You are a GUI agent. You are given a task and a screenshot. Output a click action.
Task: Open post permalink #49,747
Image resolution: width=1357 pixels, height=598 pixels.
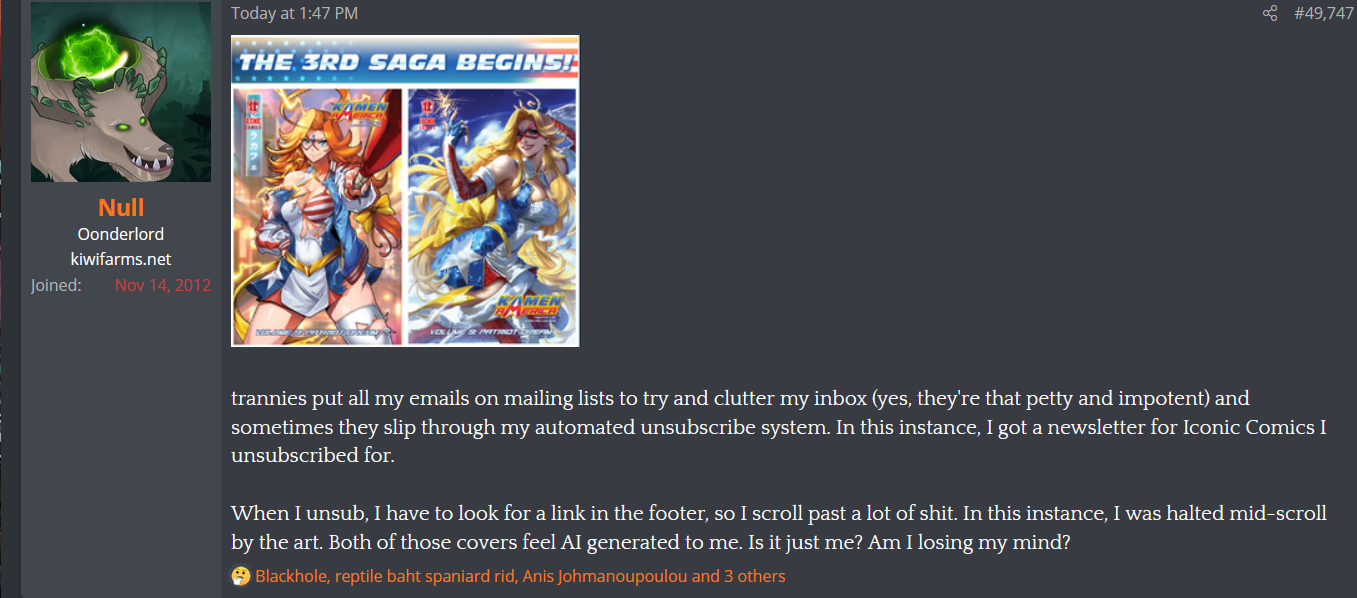click(1323, 13)
